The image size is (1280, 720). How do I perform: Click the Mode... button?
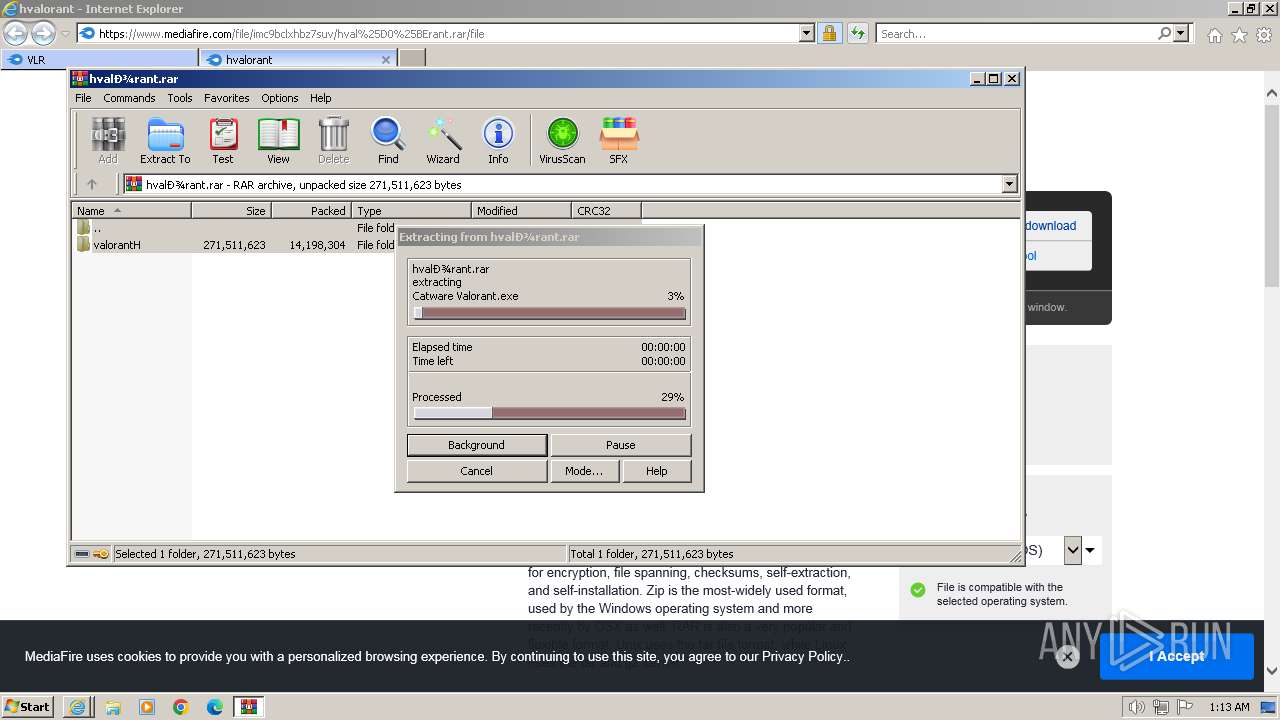pyautogui.click(x=584, y=471)
